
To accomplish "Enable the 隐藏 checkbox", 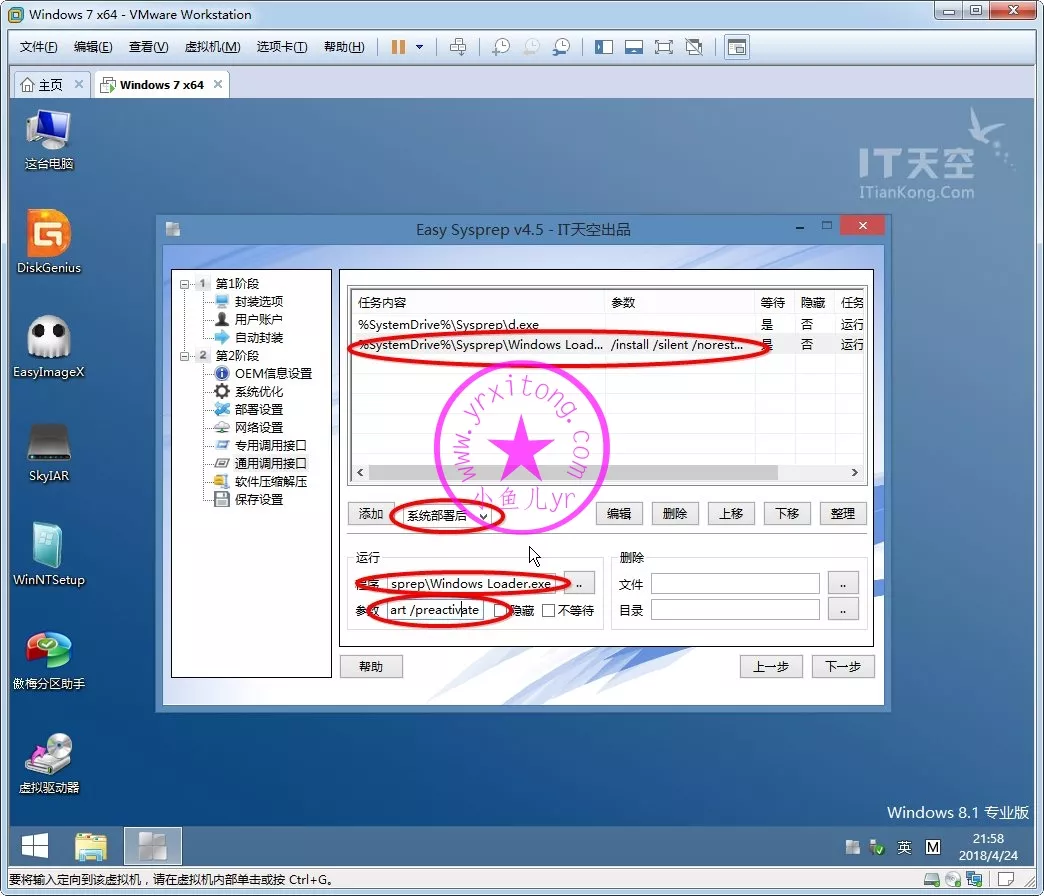I will 501,610.
